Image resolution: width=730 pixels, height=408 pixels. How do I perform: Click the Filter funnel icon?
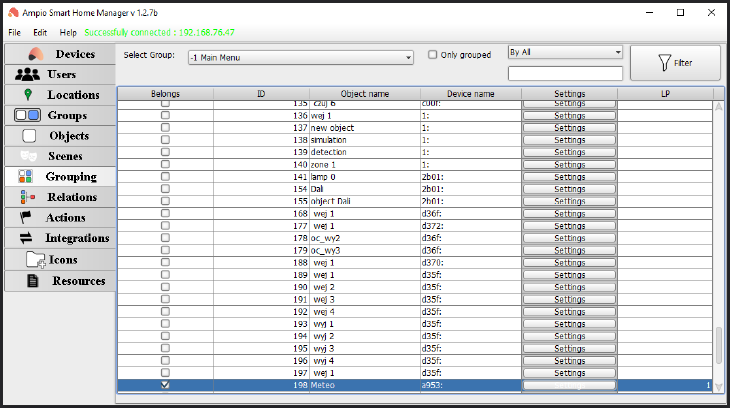click(664, 63)
